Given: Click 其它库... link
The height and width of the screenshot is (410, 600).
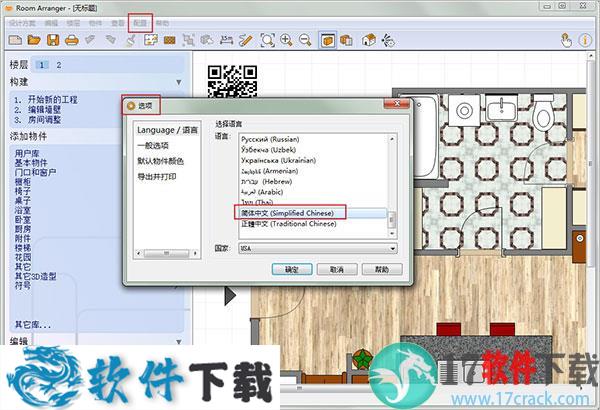Looking at the screenshot, I should coord(33,325).
